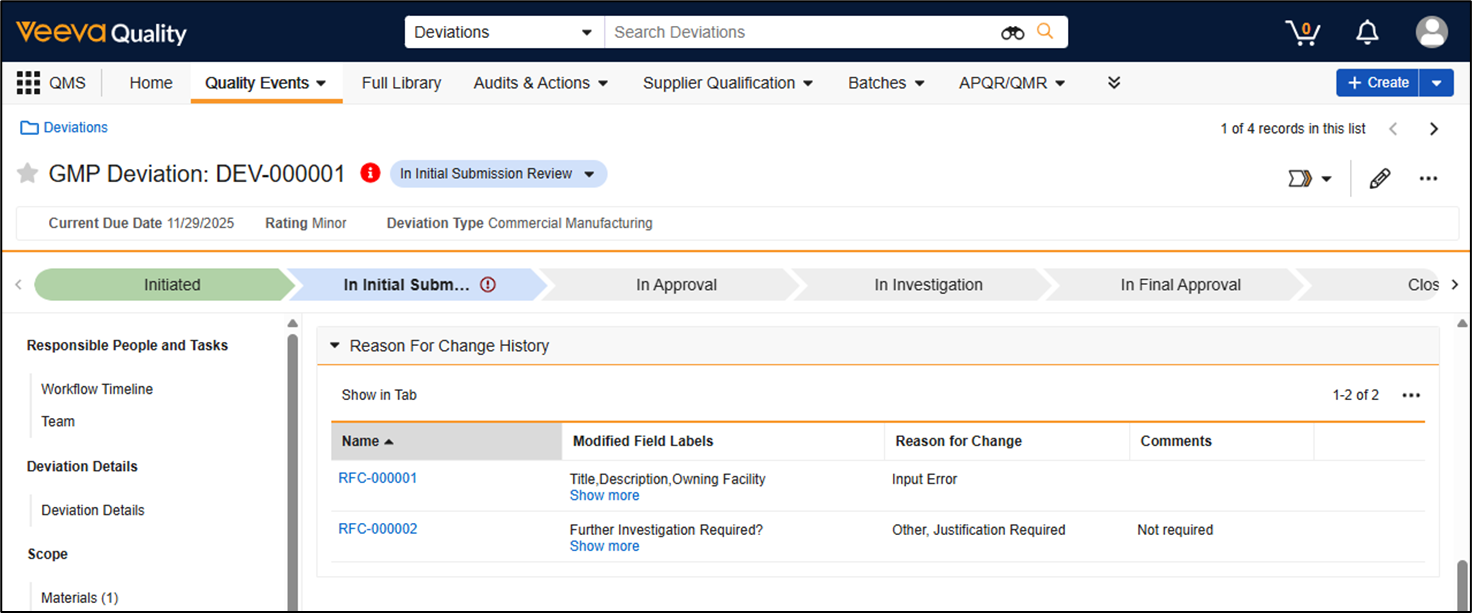Click in the Search Deviations field
Image resolution: width=1472 pixels, height=613 pixels.
click(x=800, y=32)
